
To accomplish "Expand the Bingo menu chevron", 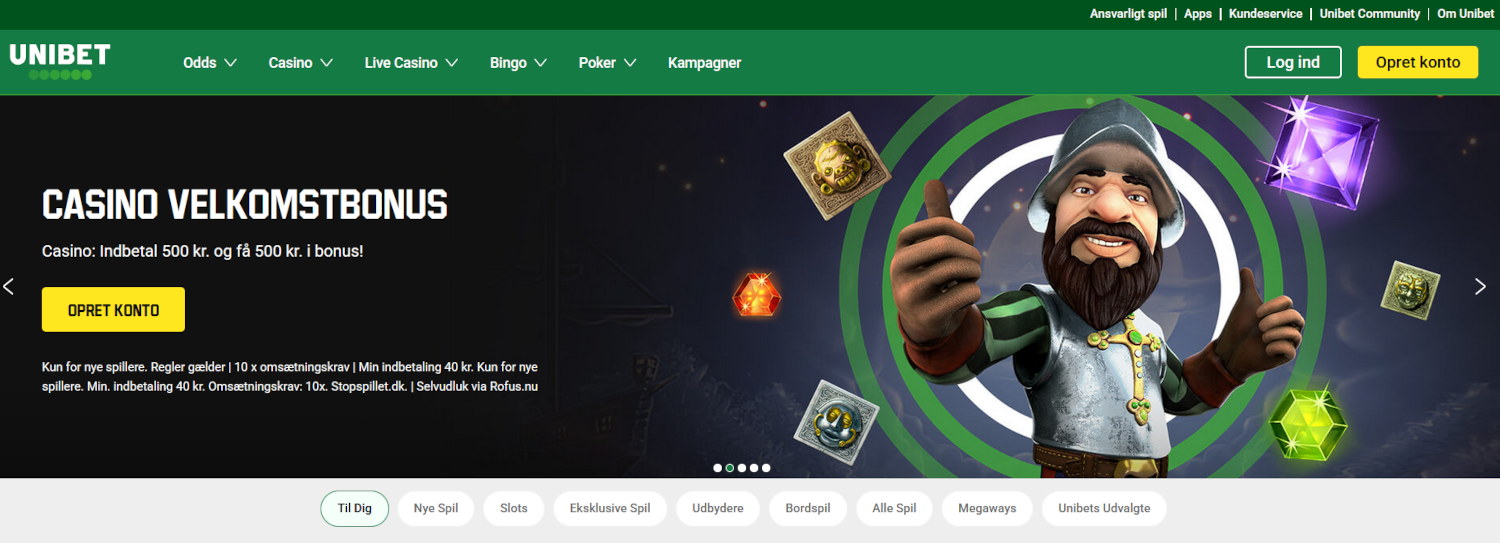I will [541, 62].
